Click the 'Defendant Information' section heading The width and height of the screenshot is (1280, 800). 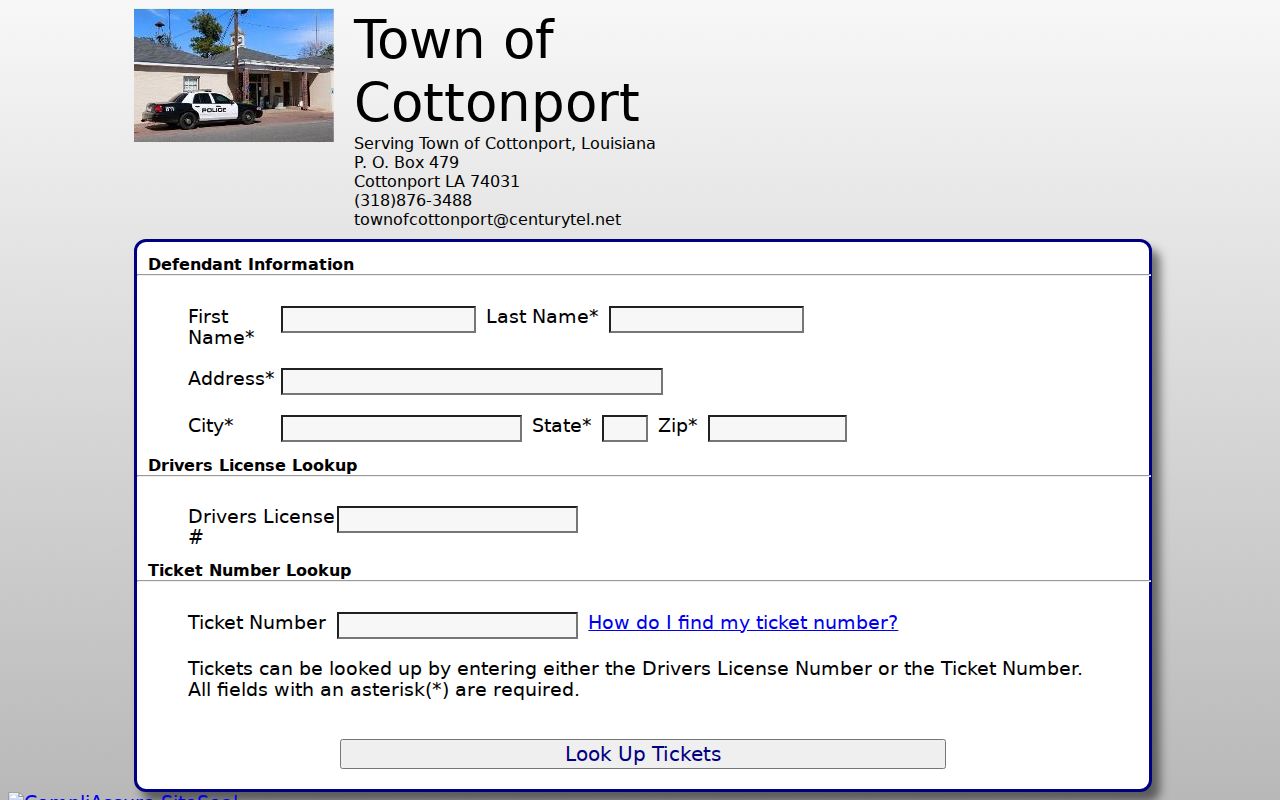tap(251, 264)
